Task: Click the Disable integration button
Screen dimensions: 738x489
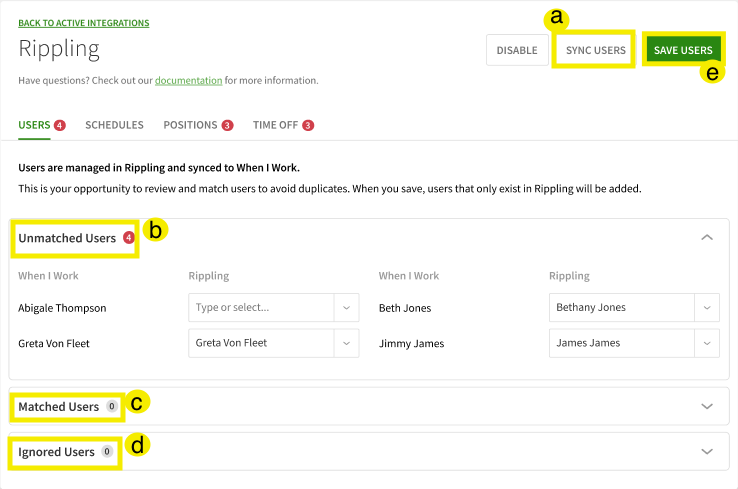Action: (516, 50)
